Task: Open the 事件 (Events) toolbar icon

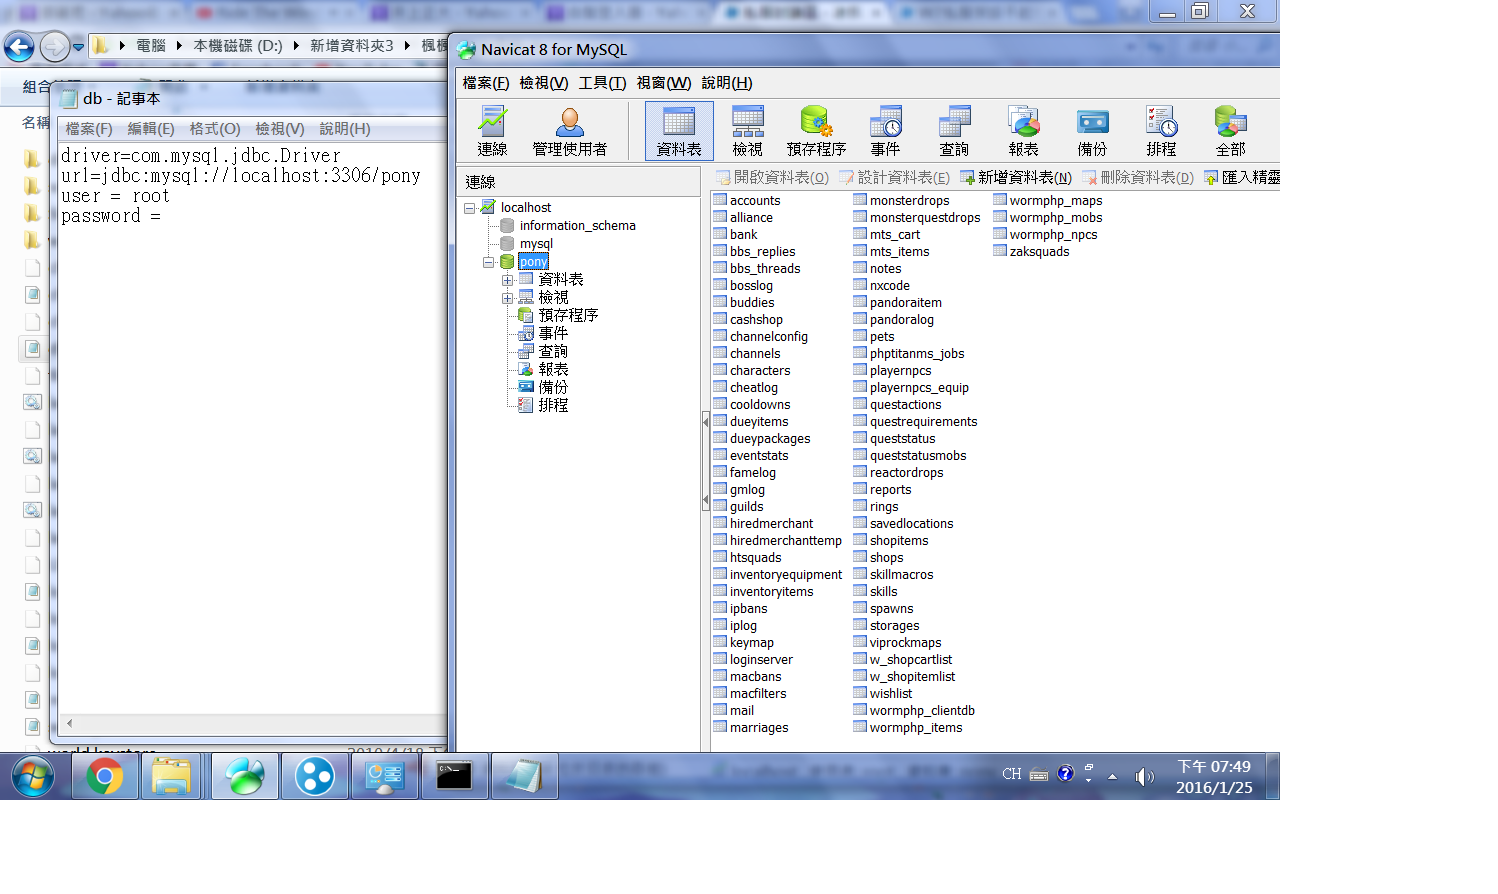Action: pyautogui.click(x=885, y=131)
